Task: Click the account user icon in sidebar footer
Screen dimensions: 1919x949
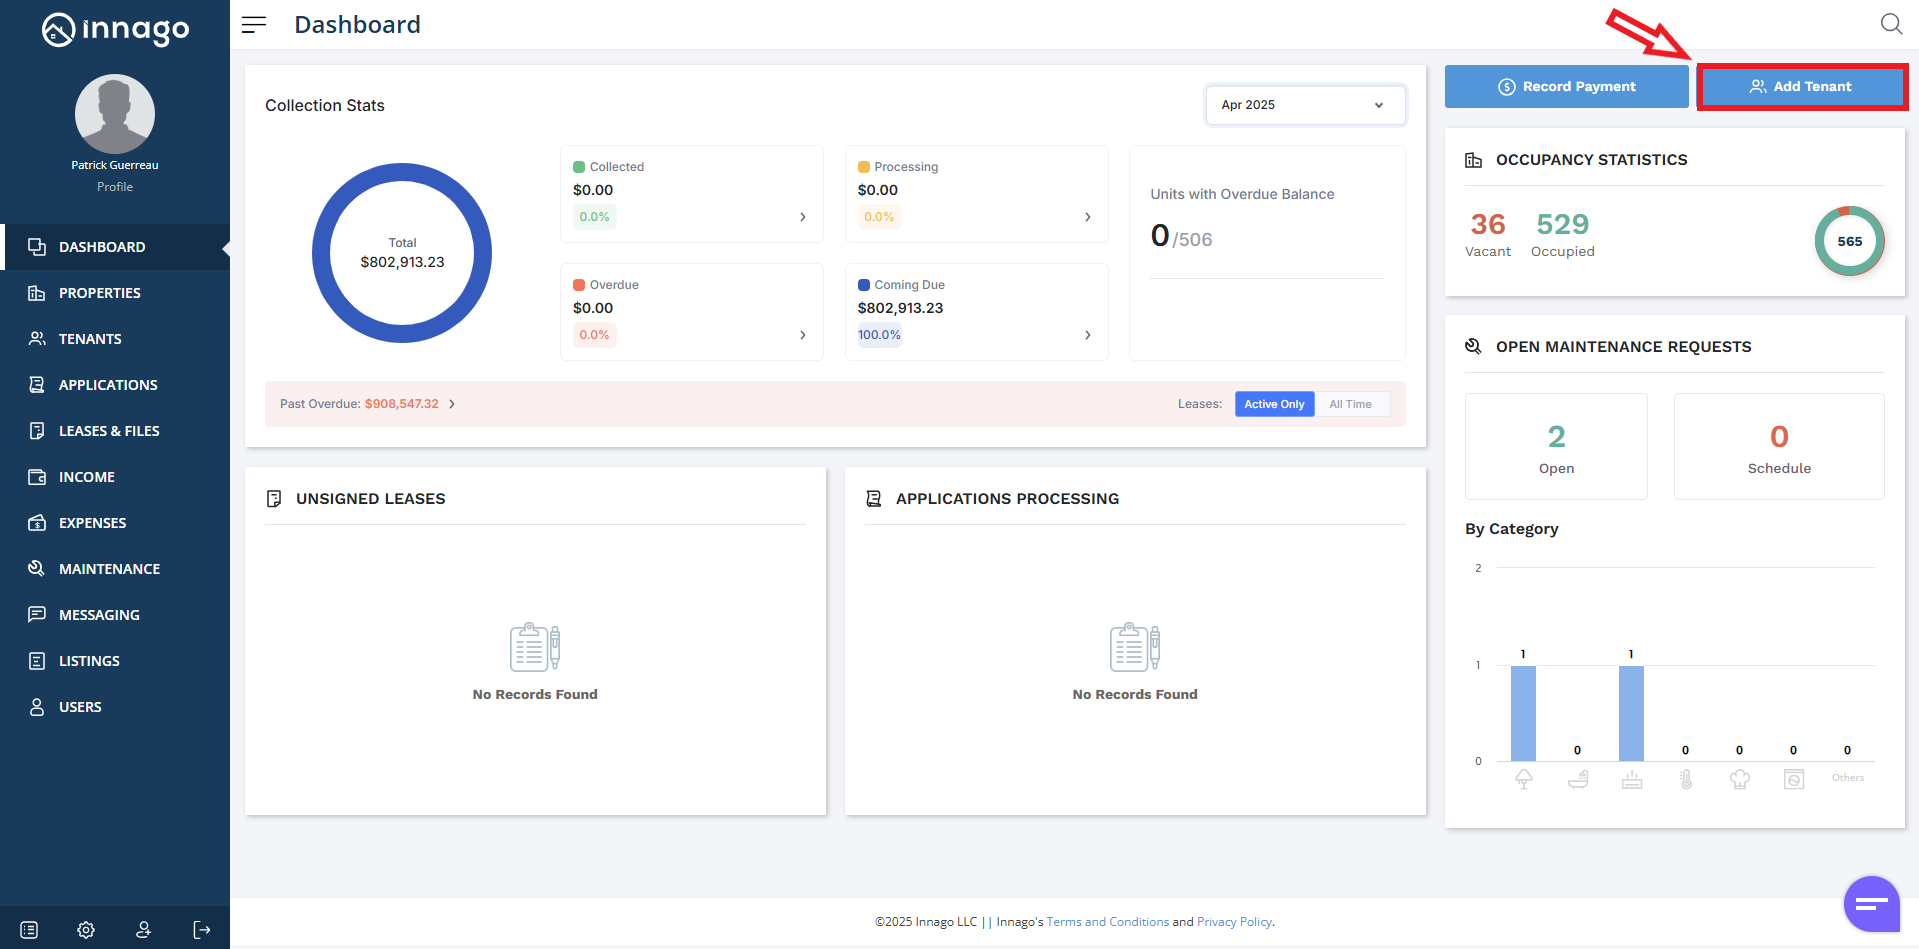Action: point(144,930)
